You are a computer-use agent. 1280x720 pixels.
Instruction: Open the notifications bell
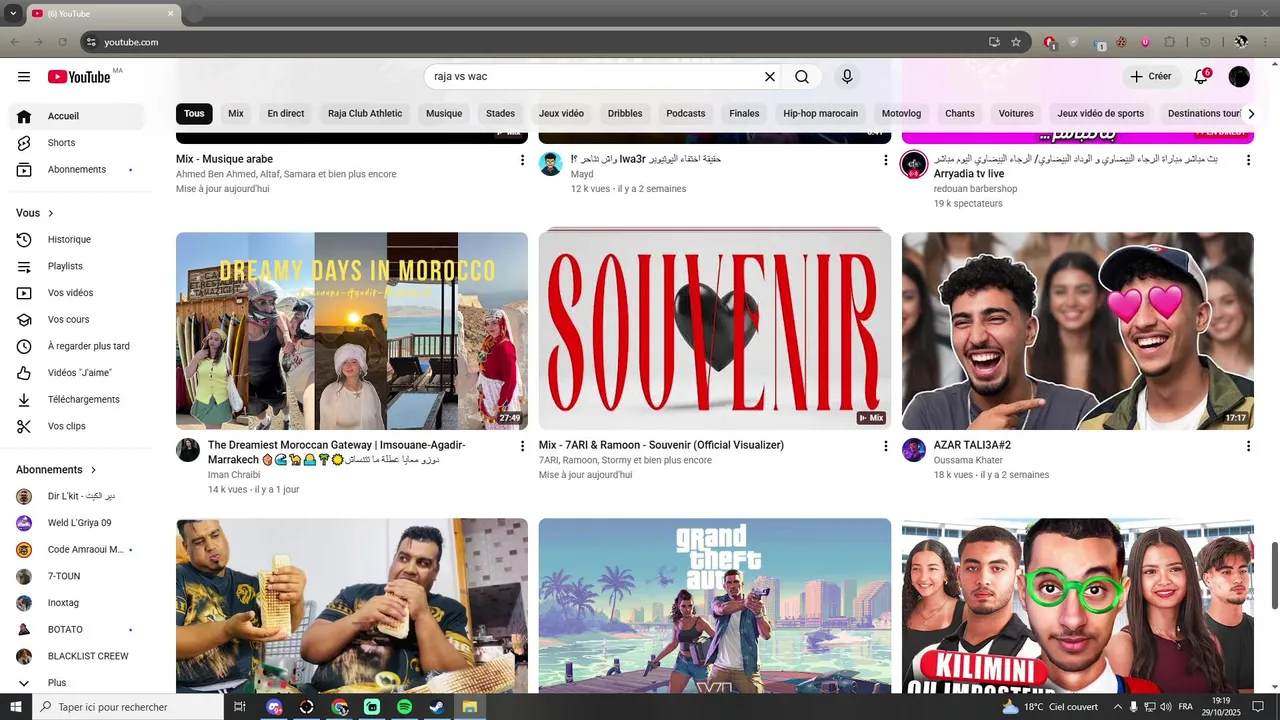[x=1201, y=77]
